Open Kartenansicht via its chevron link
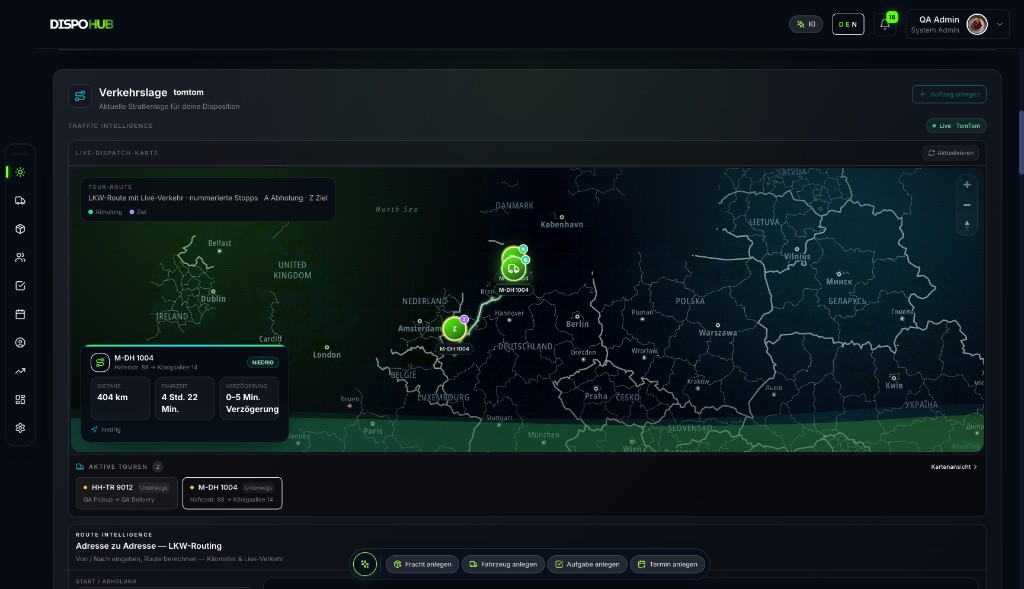This screenshot has width=1024, height=589. point(953,467)
